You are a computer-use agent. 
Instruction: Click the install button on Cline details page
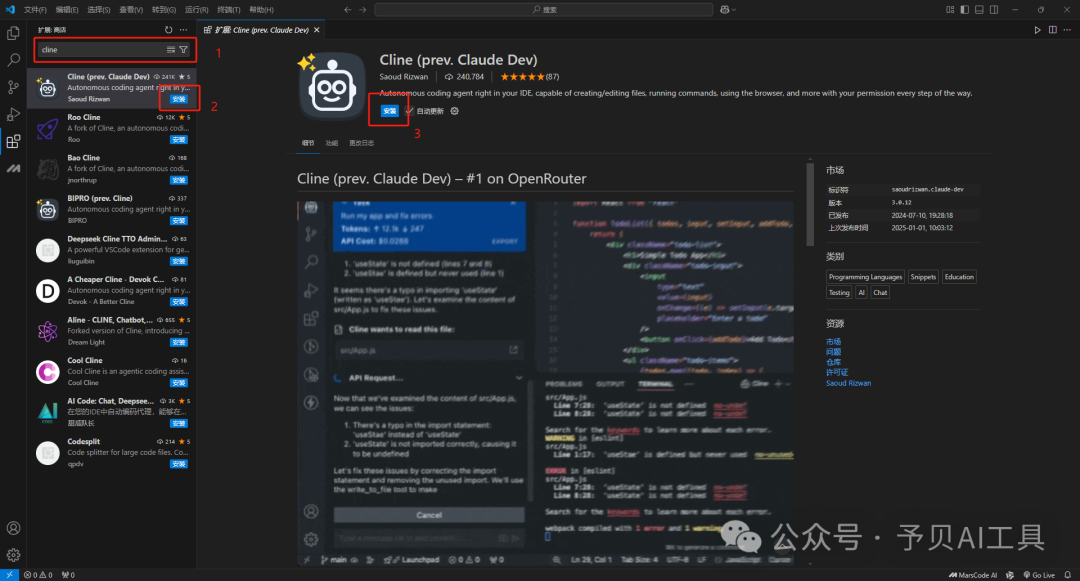point(389,111)
